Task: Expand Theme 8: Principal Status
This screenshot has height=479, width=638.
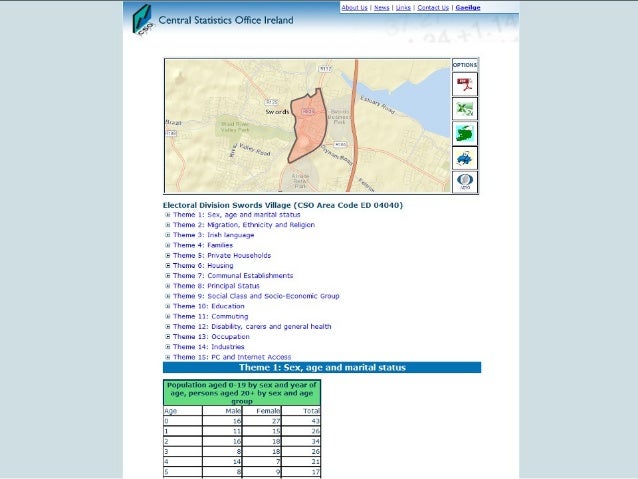Action: [x=168, y=286]
